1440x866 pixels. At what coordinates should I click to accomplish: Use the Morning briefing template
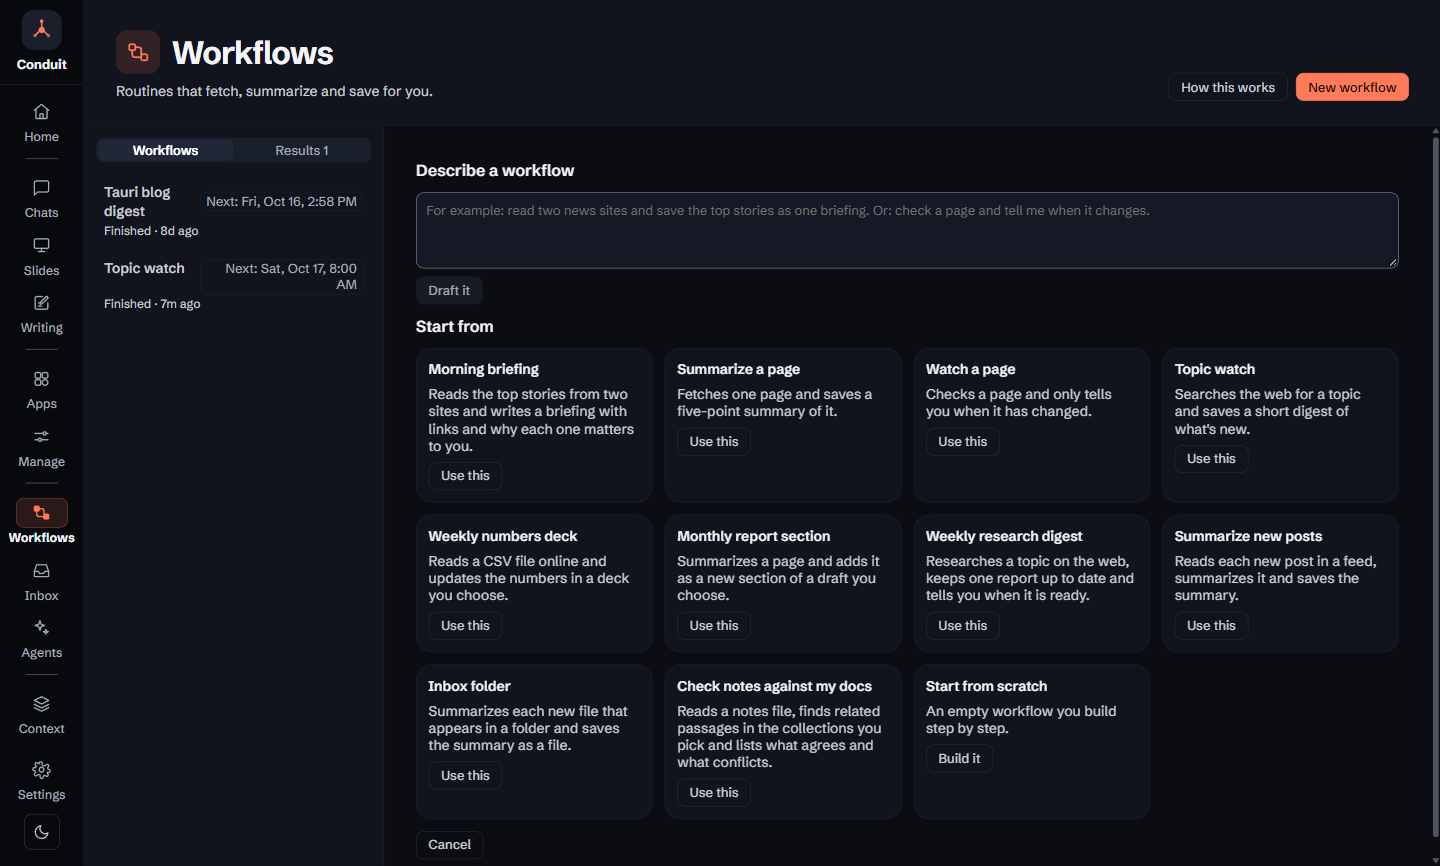tap(465, 476)
